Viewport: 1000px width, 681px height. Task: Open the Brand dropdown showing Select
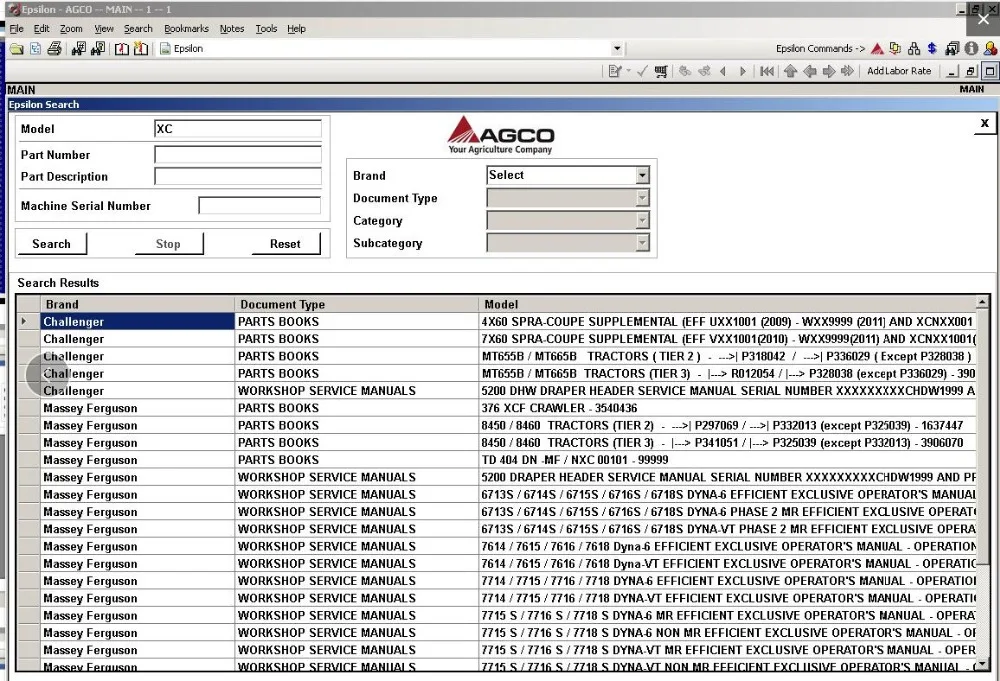(642, 176)
